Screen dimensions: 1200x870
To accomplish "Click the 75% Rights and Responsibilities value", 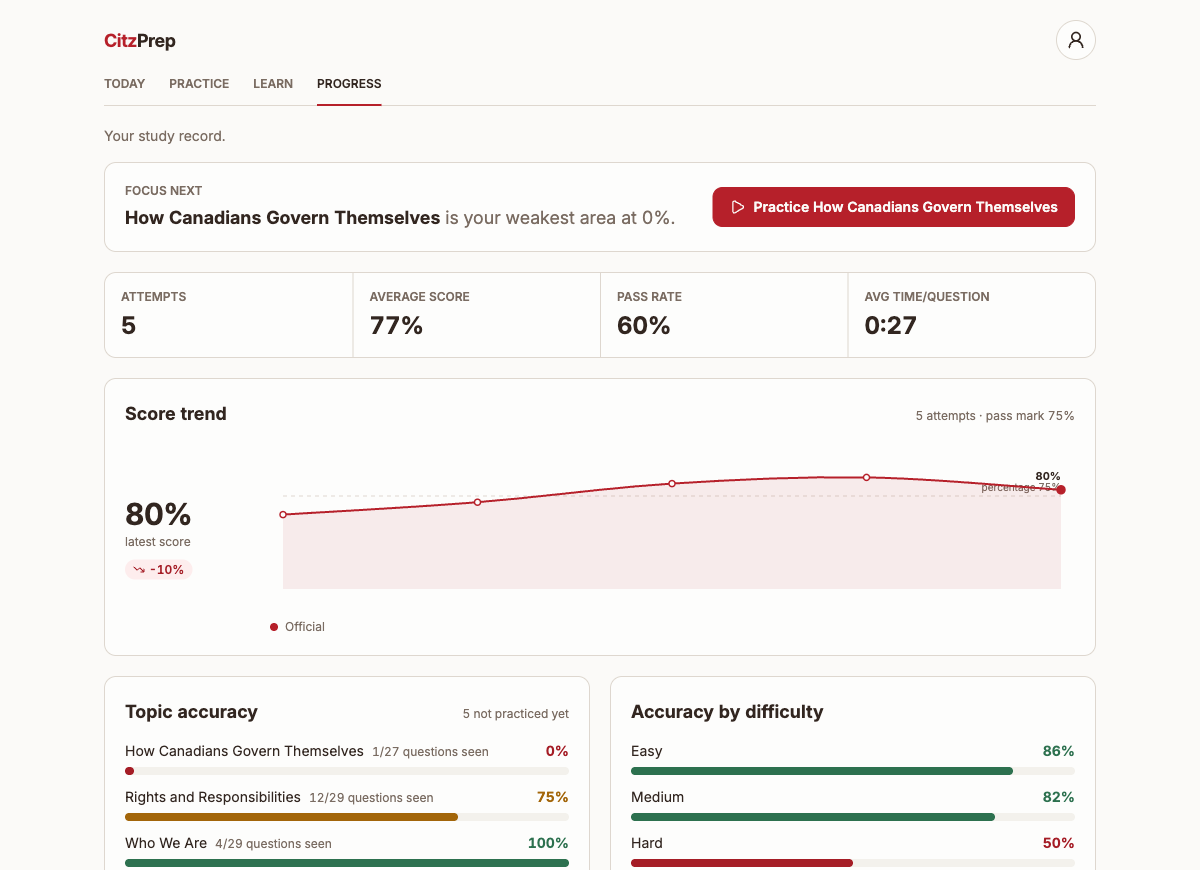I will point(553,797).
